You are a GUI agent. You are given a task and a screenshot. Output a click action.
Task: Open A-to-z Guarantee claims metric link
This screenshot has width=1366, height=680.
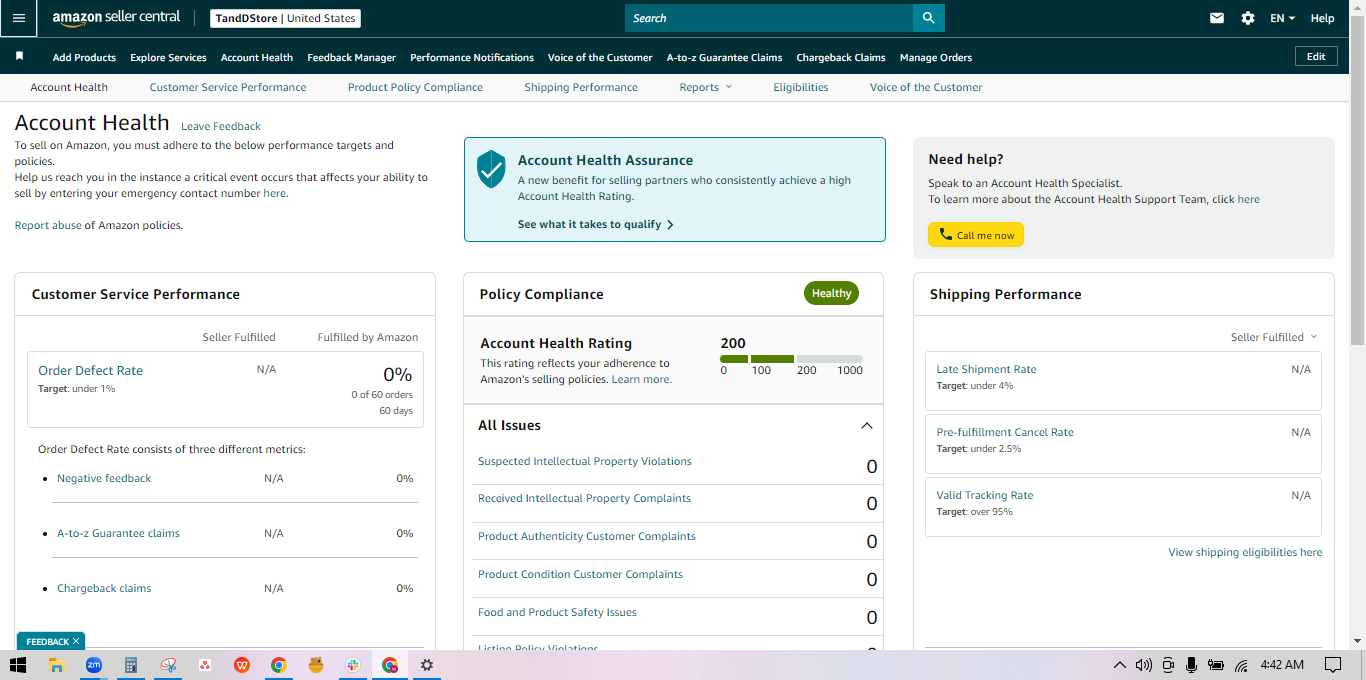point(118,533)
